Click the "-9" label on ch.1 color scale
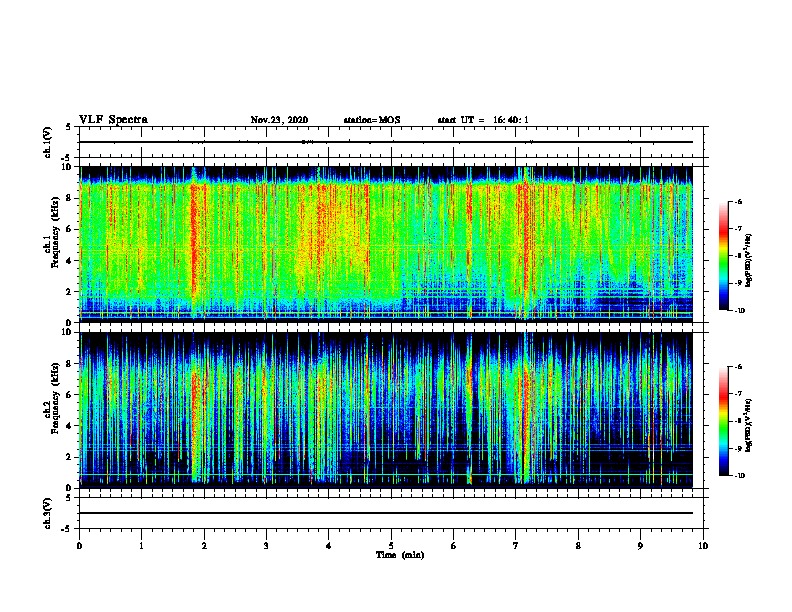This screenshot has width=792, height=612. (738, 283)
